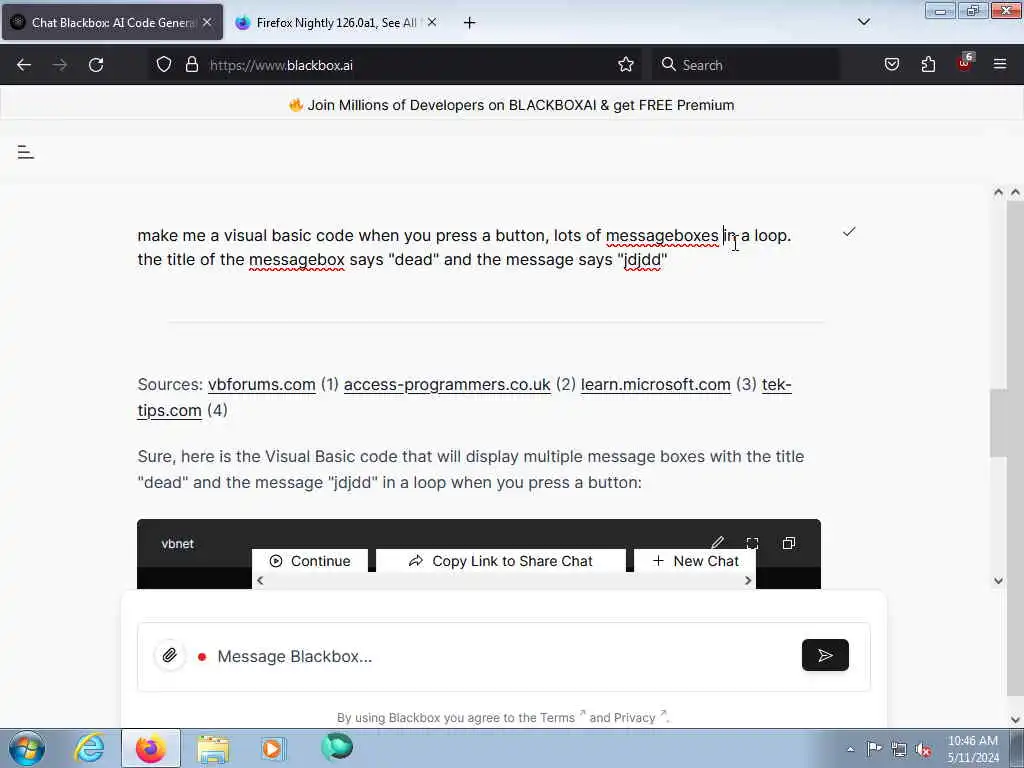Show hidden system tray icons

850,749
